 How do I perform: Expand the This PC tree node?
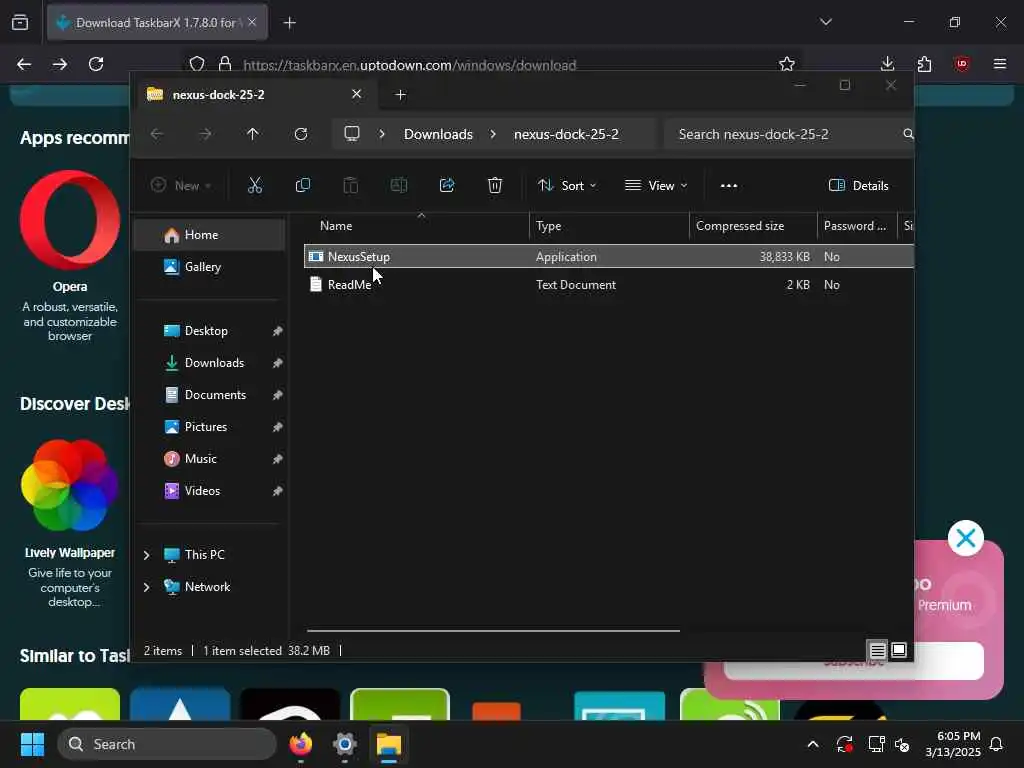click(146, 555)
